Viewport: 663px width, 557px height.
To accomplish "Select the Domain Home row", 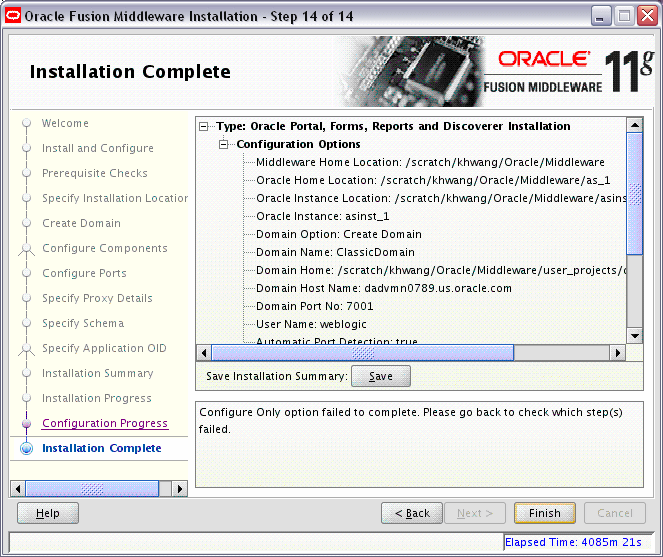I will [441, 270].
